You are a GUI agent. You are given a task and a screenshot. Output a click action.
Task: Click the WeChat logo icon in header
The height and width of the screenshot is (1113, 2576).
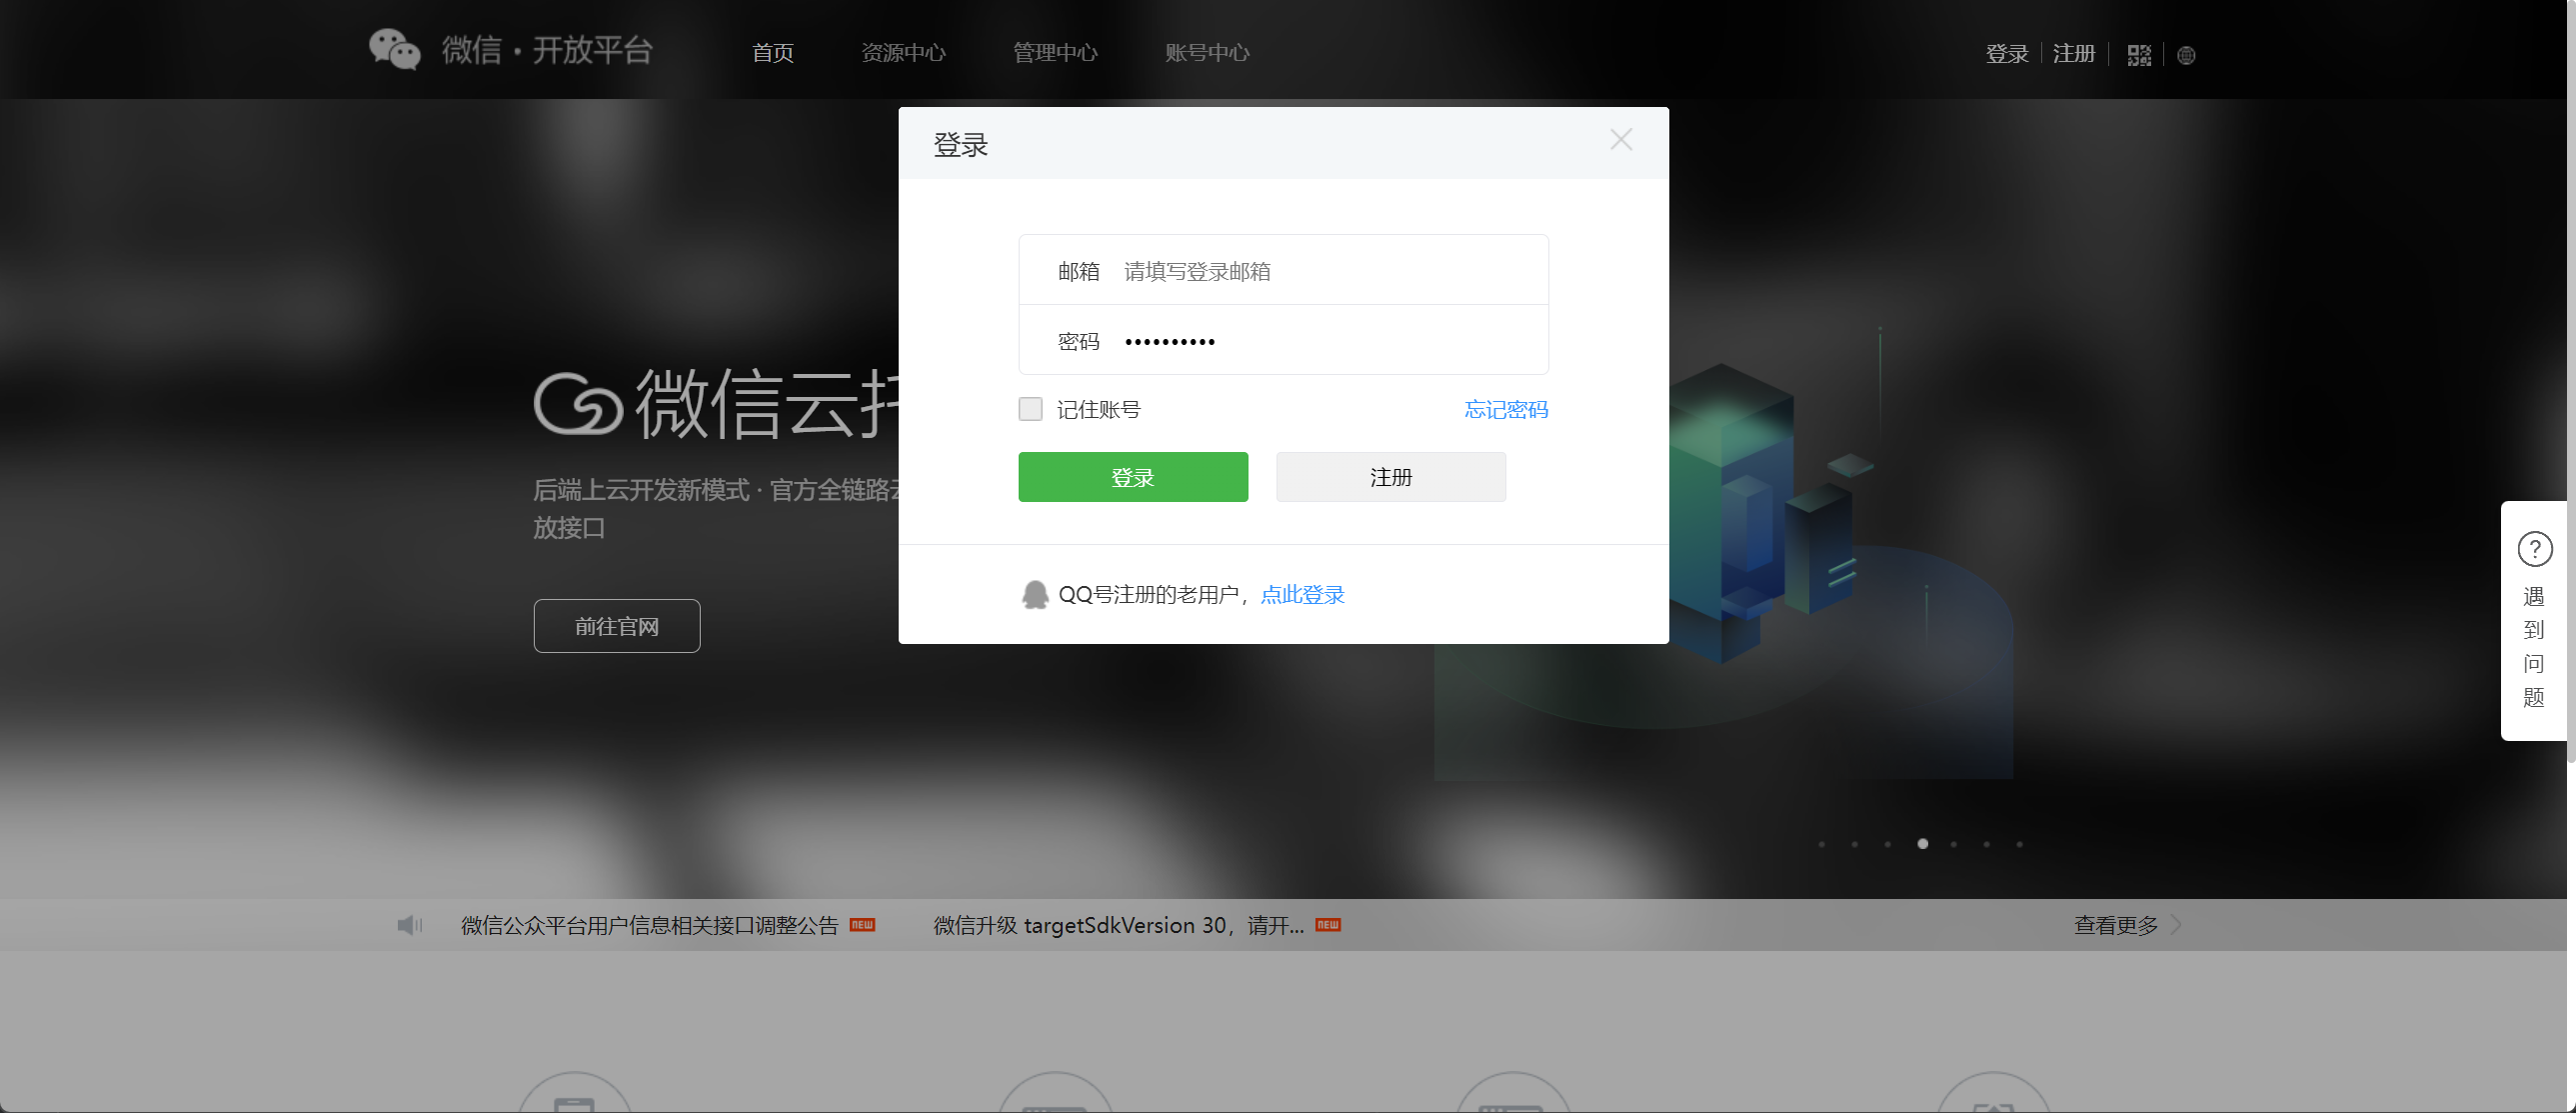click(394, 49)
